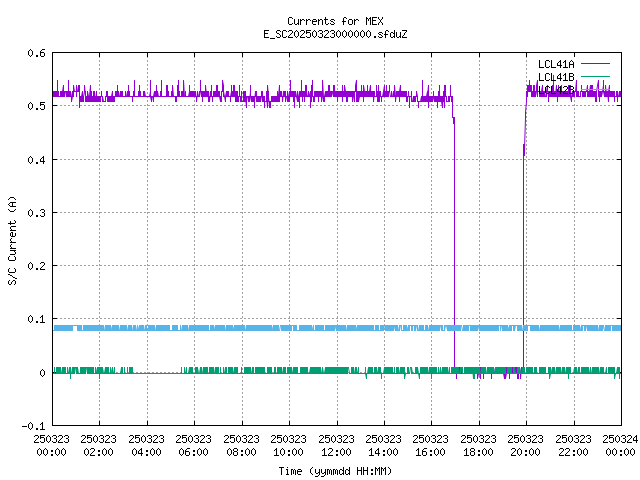Viewport: 640px width, 480px height.
Task: Click the x-axis tick '250323 10:00'
Action: [x=288, y=446]
